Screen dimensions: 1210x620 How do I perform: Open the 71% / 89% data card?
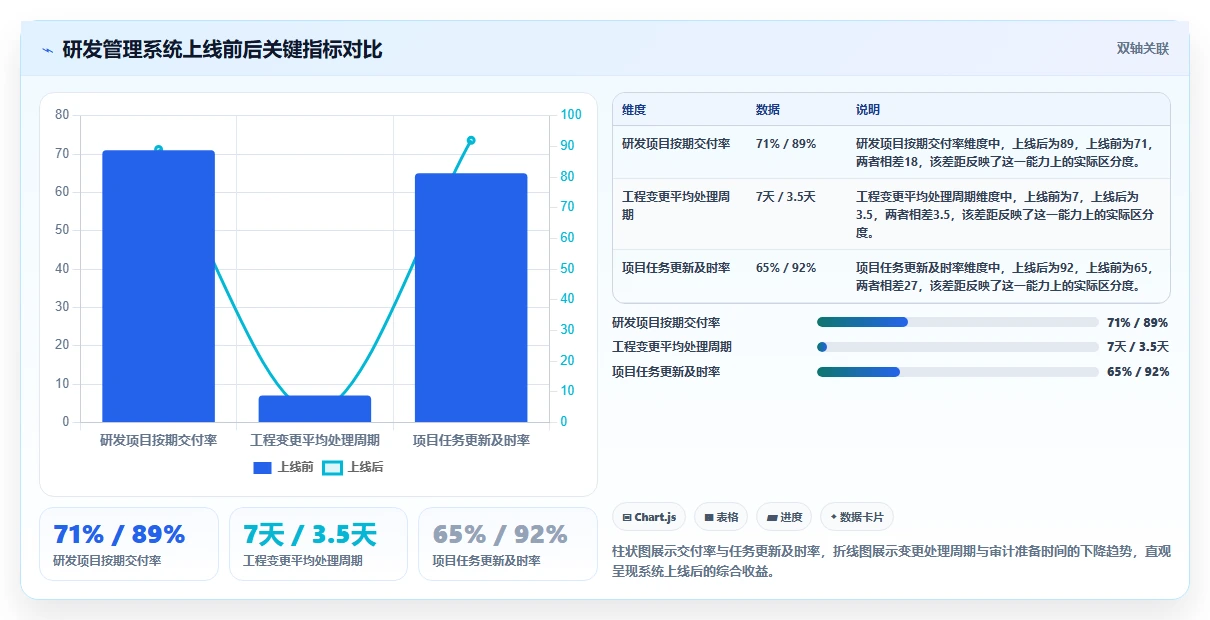(128, 544)
